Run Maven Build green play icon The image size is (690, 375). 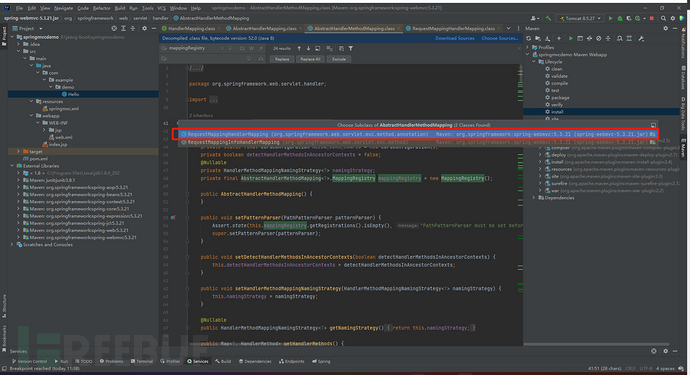click(x=571, y=38)
